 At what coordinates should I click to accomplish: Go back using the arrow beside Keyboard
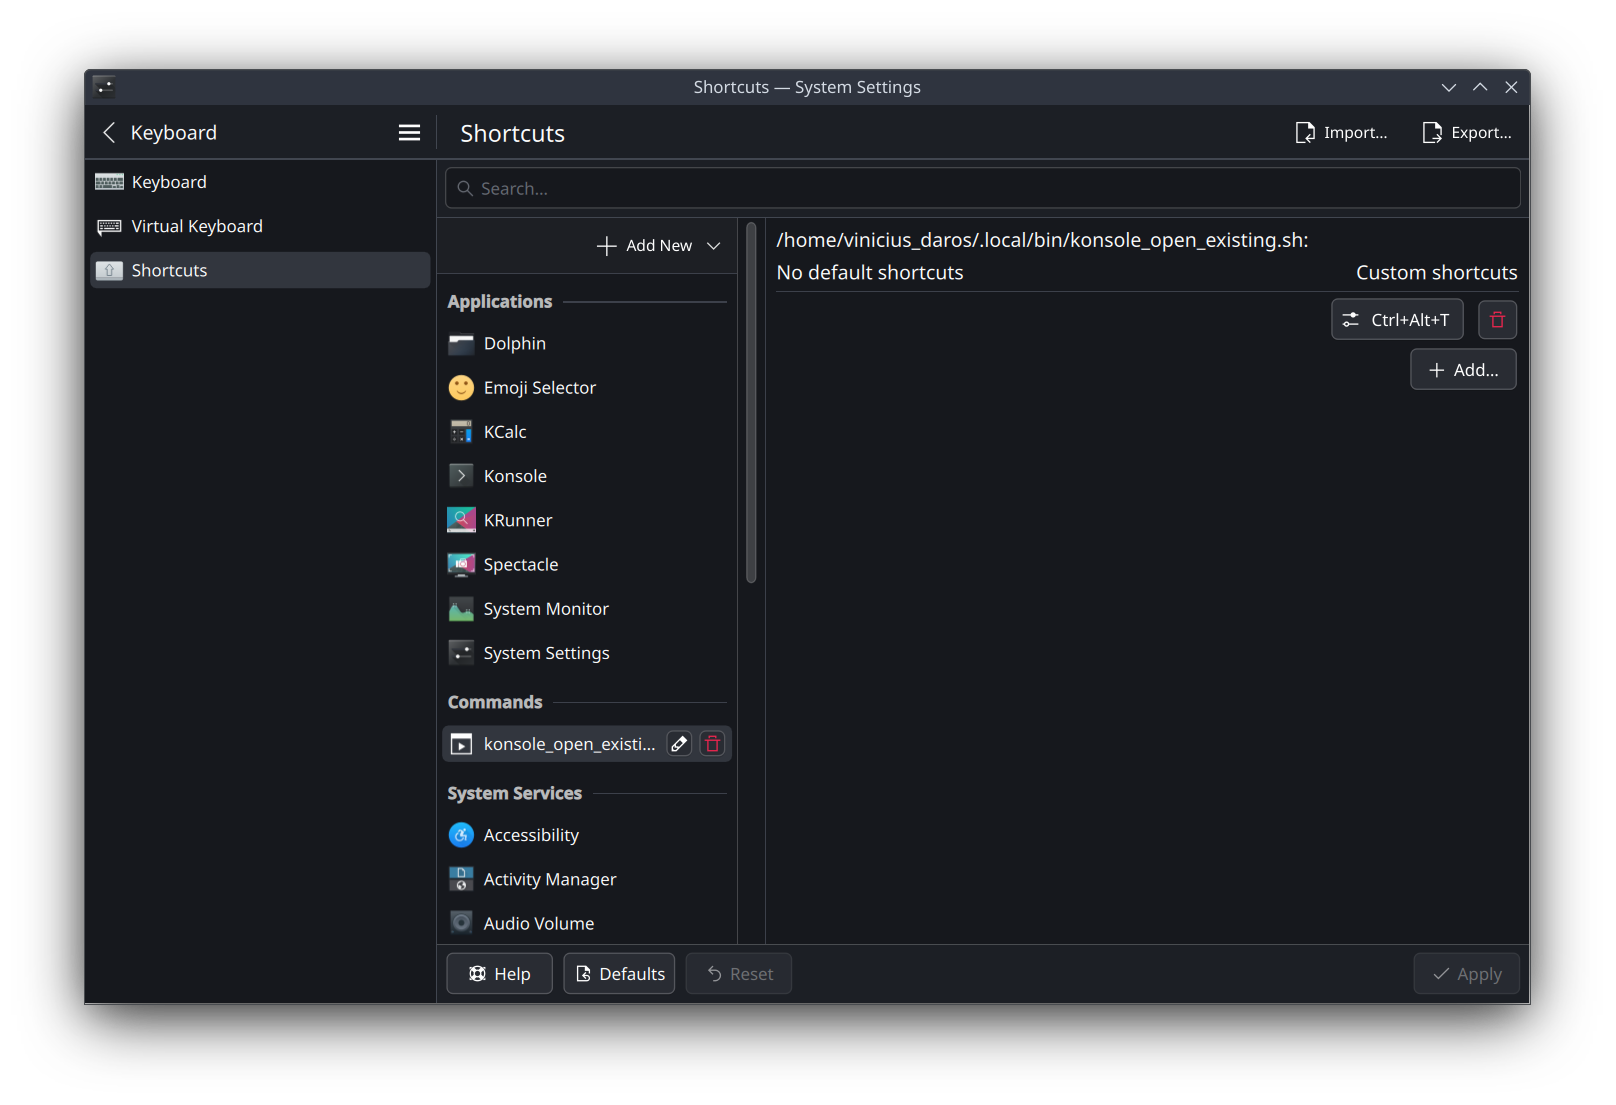click(x=109, y=133)
